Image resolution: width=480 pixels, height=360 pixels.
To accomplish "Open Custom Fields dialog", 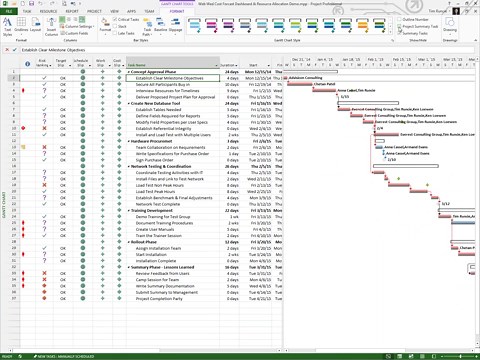I will pos(74,33).
